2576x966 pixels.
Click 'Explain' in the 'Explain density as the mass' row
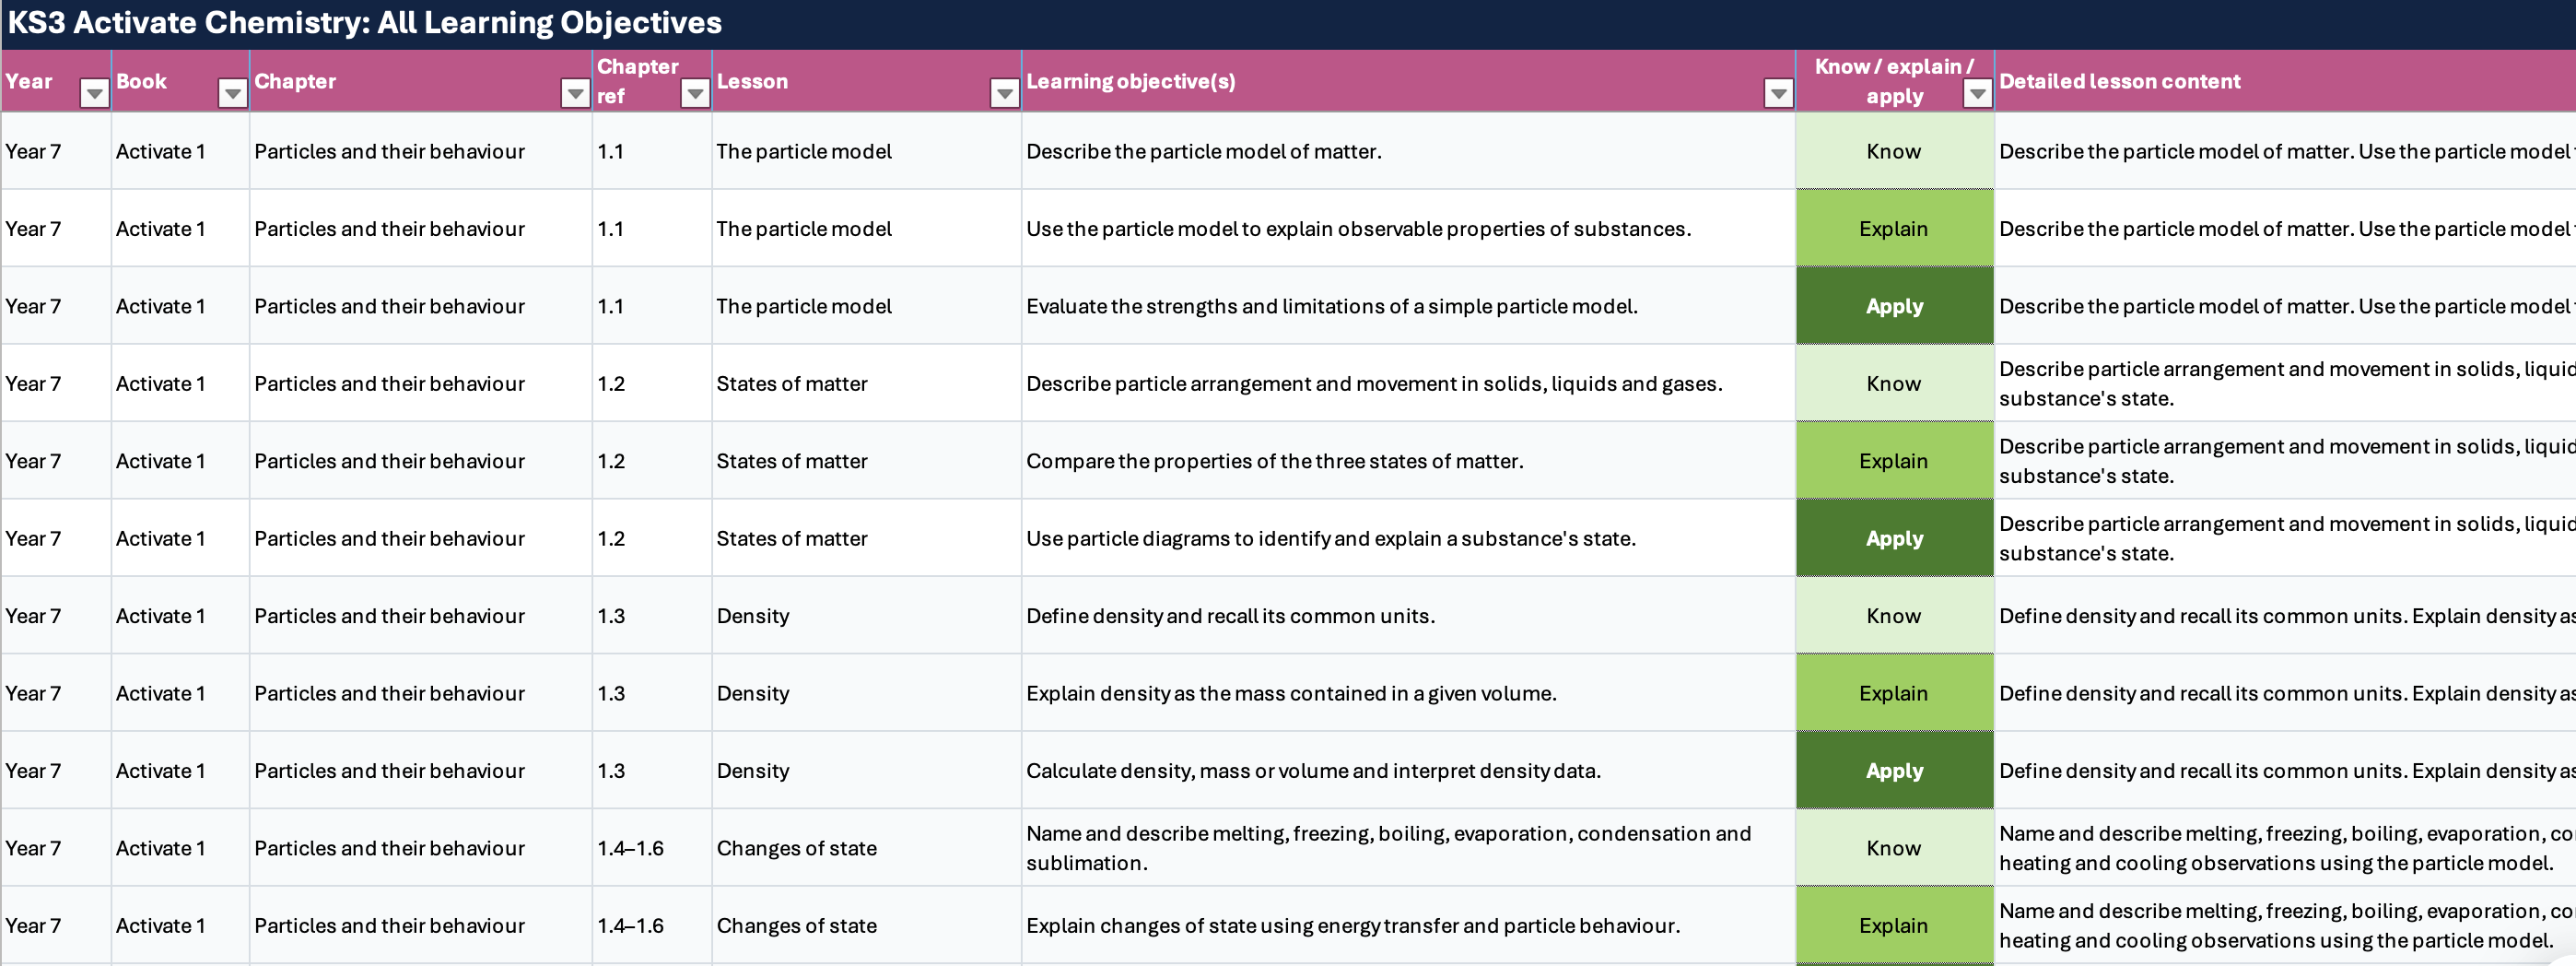1894,694
